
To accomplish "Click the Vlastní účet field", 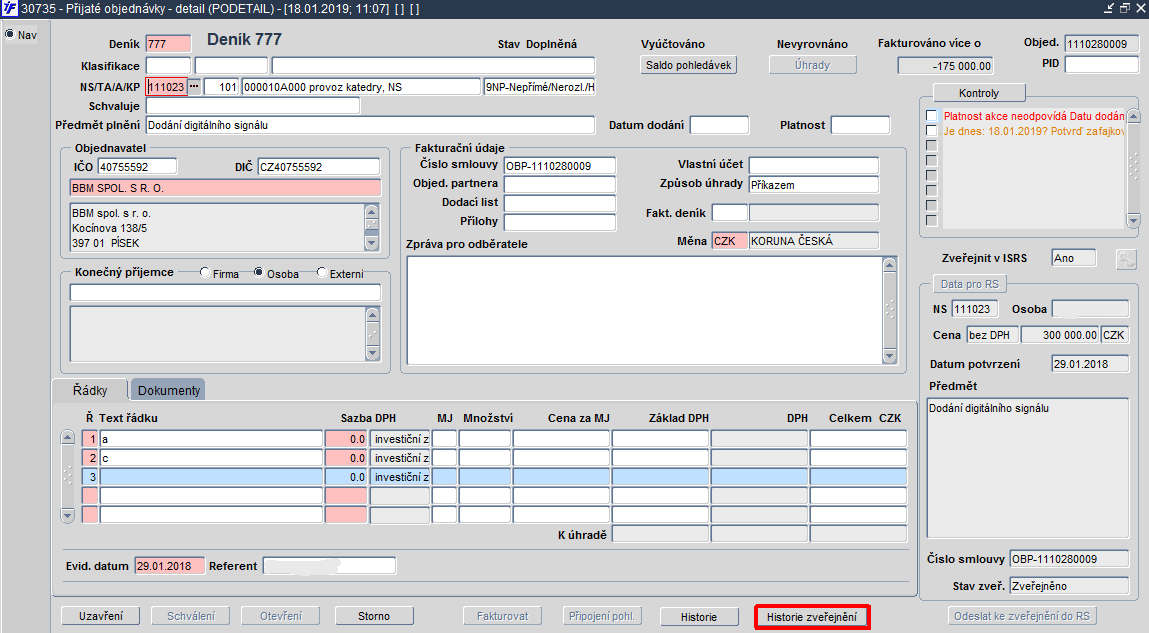I will 813,165.
